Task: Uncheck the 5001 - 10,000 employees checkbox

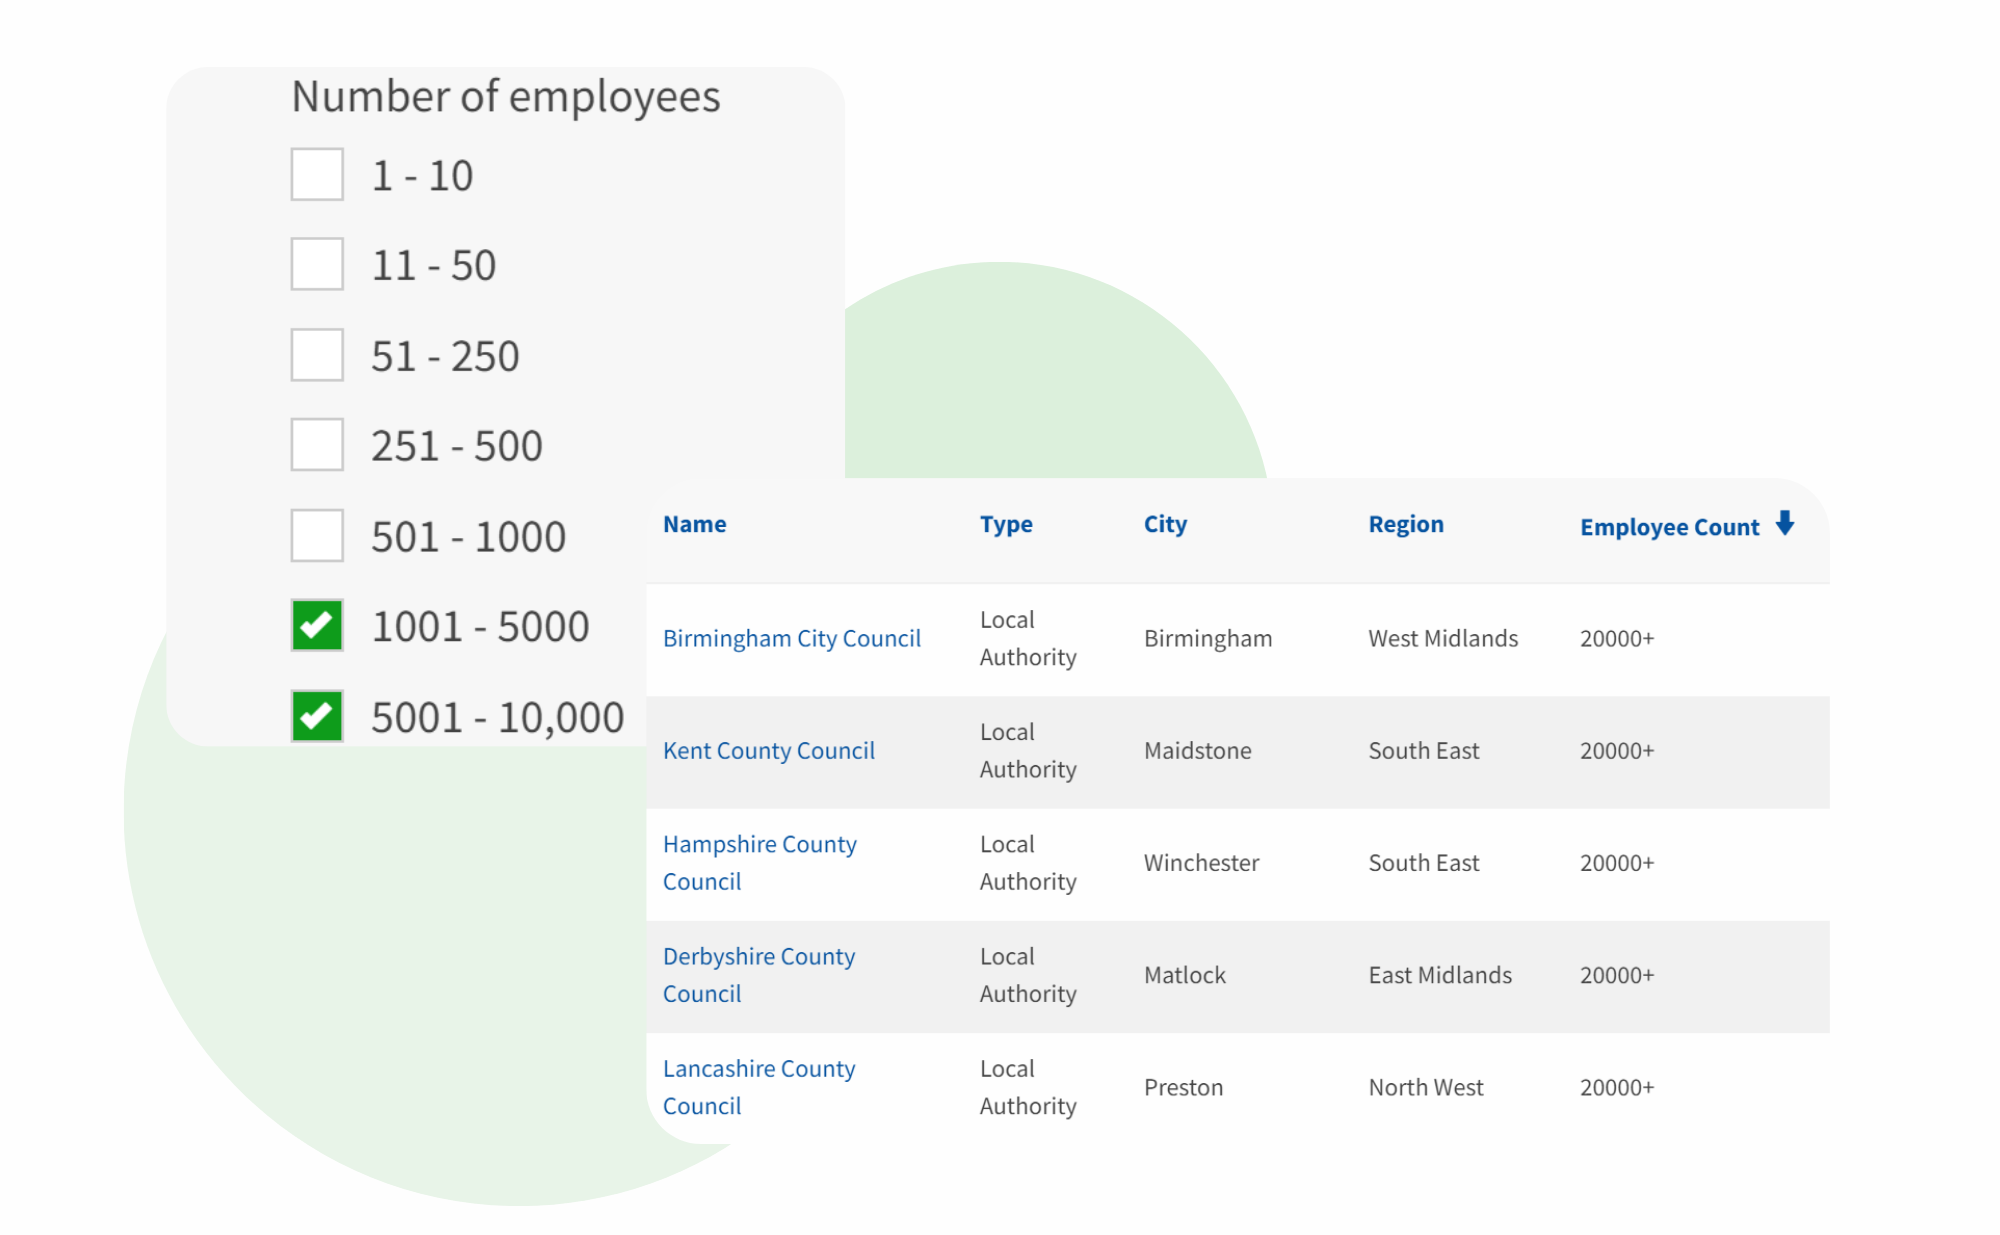Action: tap(317, 716)
